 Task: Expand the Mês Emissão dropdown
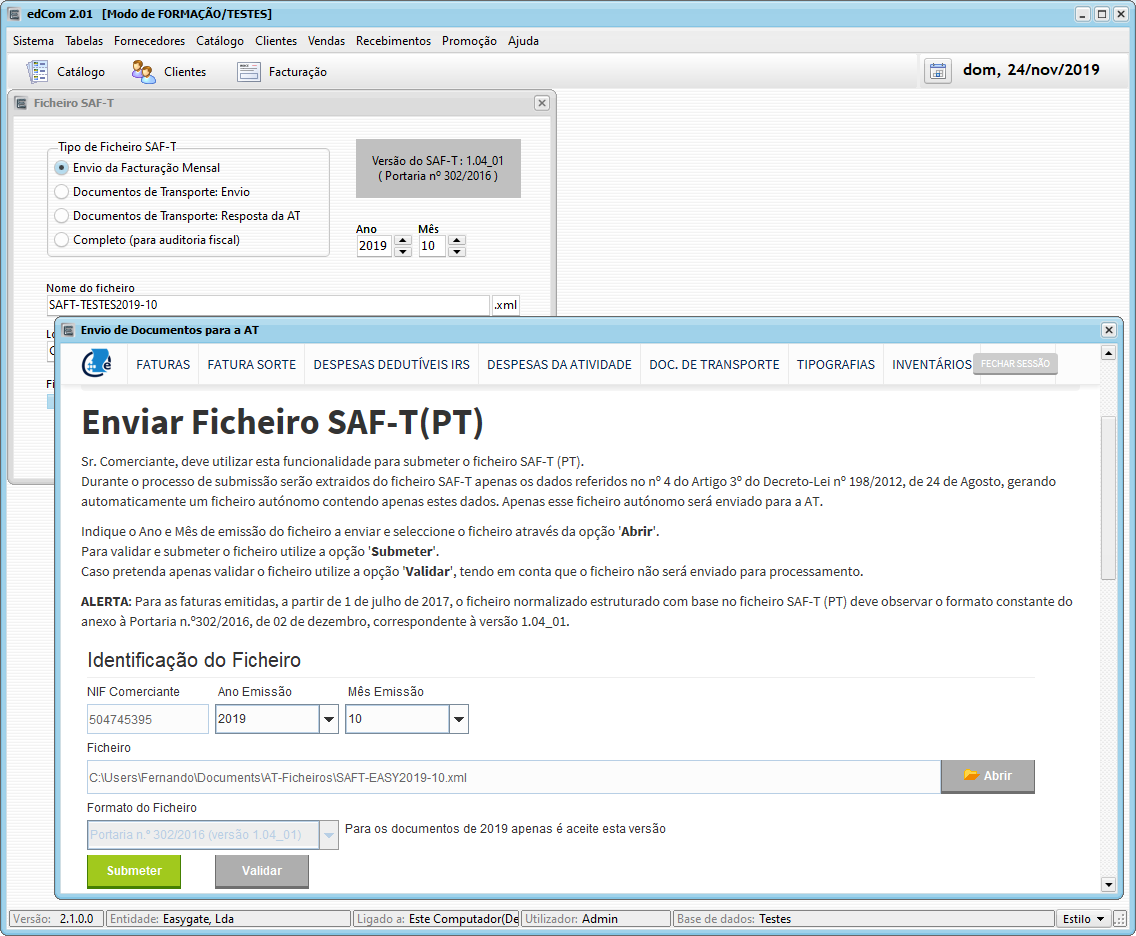(x=459, y=719)
